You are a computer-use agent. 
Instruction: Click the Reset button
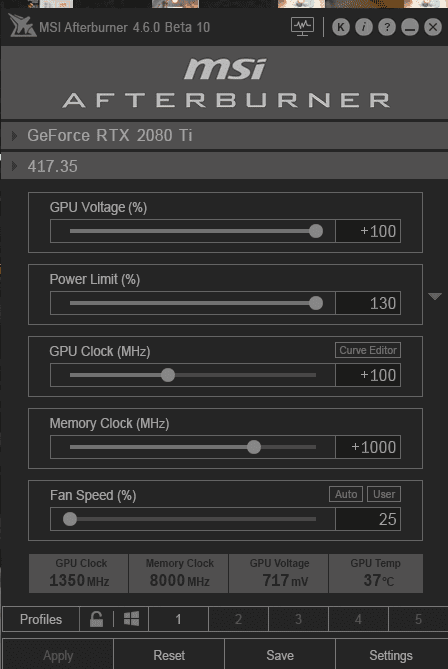(x=169, y=655)
